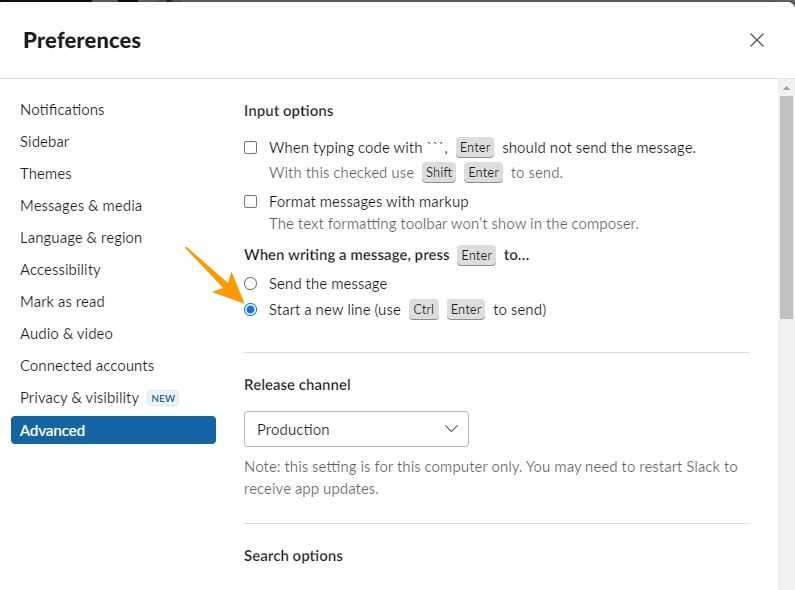Click the Search options heading
This screenshot has width=795, height=590.
(293, 556)
